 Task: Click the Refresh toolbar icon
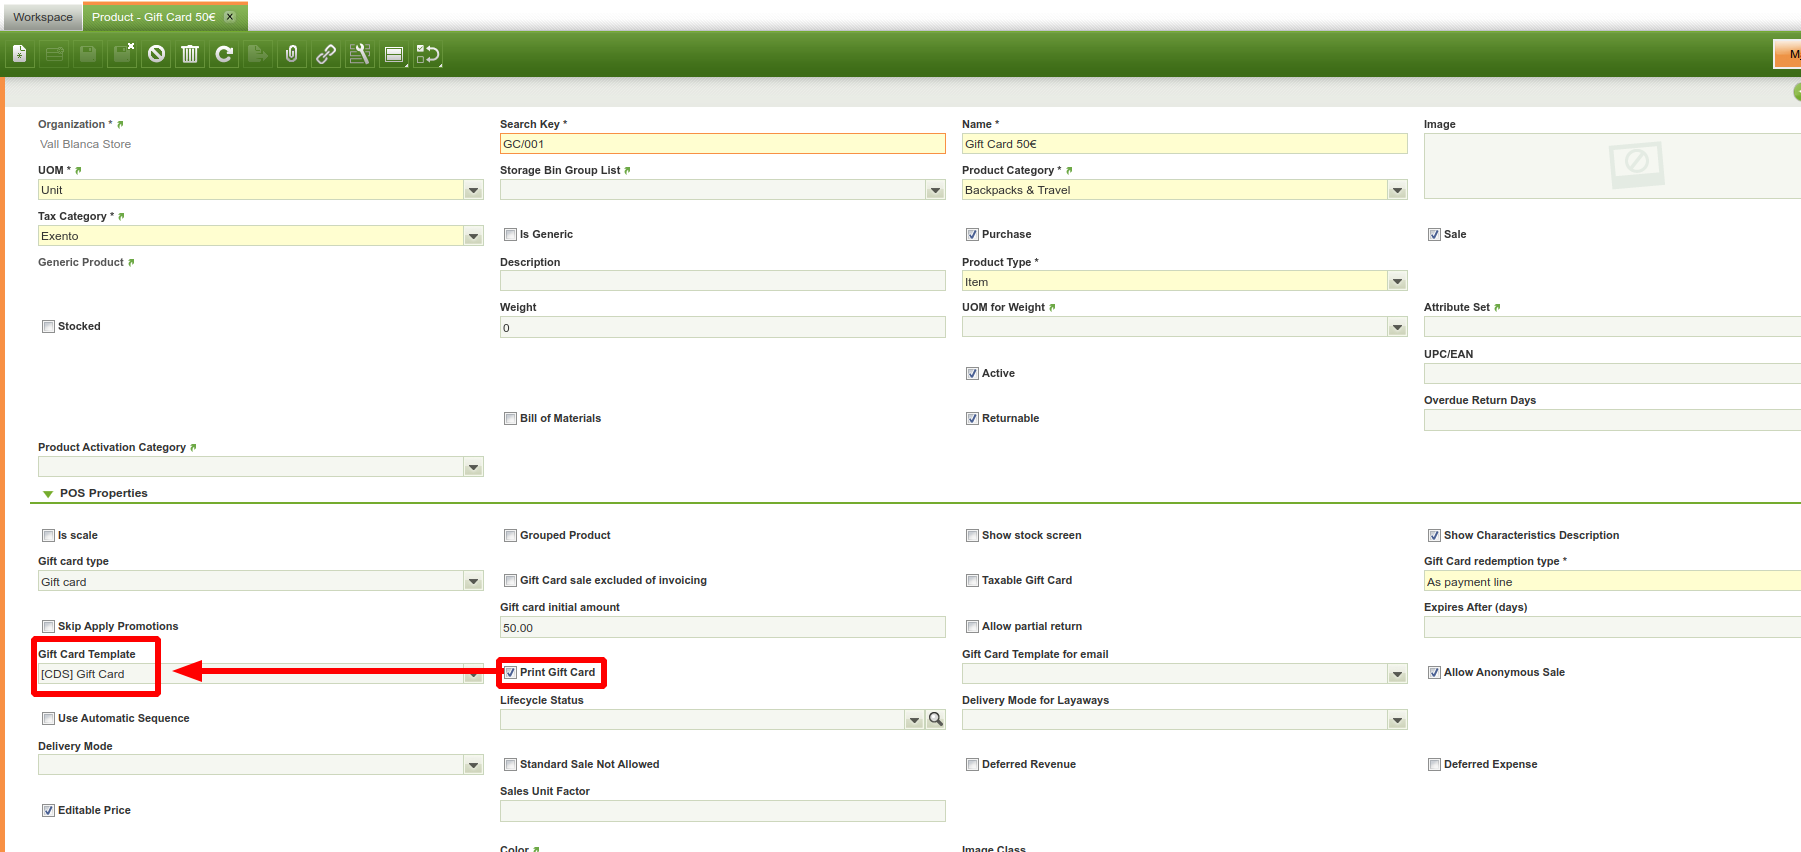pyautogui.click(x=224, y=54)
